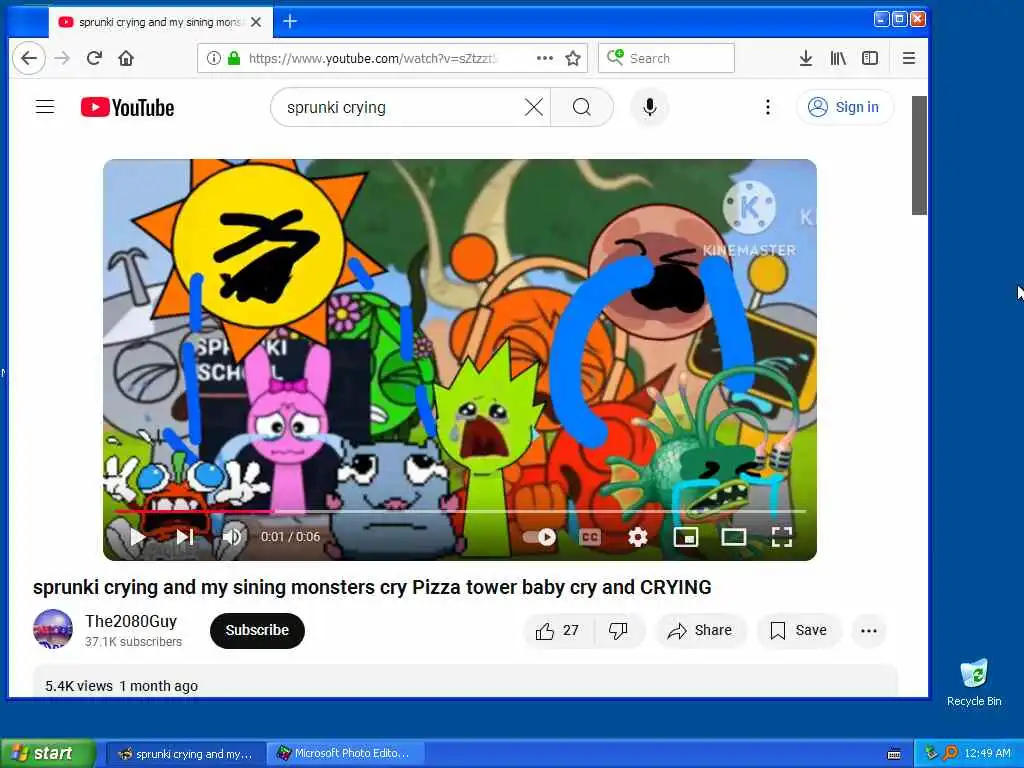This screenshot has height=768, width=1024.
Task: Clear the YouTube search query with X
Action: pos(534,107)
